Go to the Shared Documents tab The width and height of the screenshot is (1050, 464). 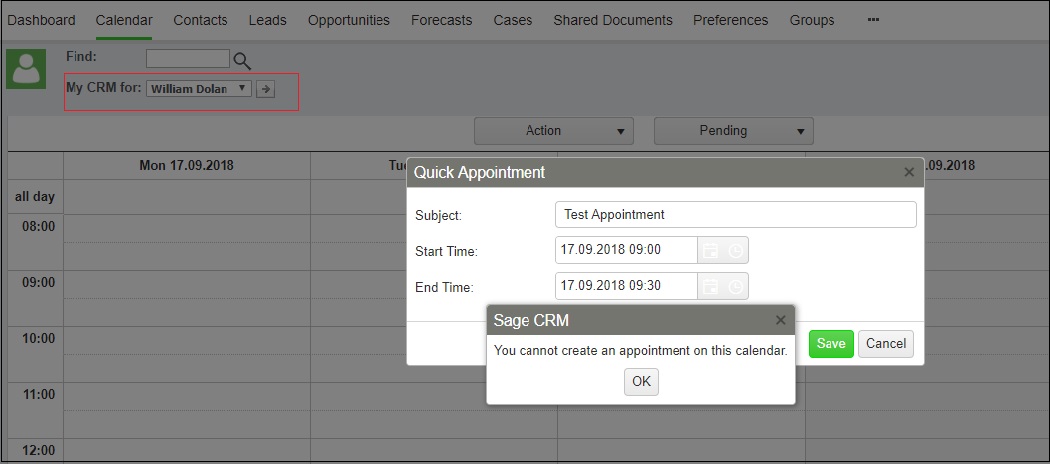pyautogui.click(x=613, y=20)
